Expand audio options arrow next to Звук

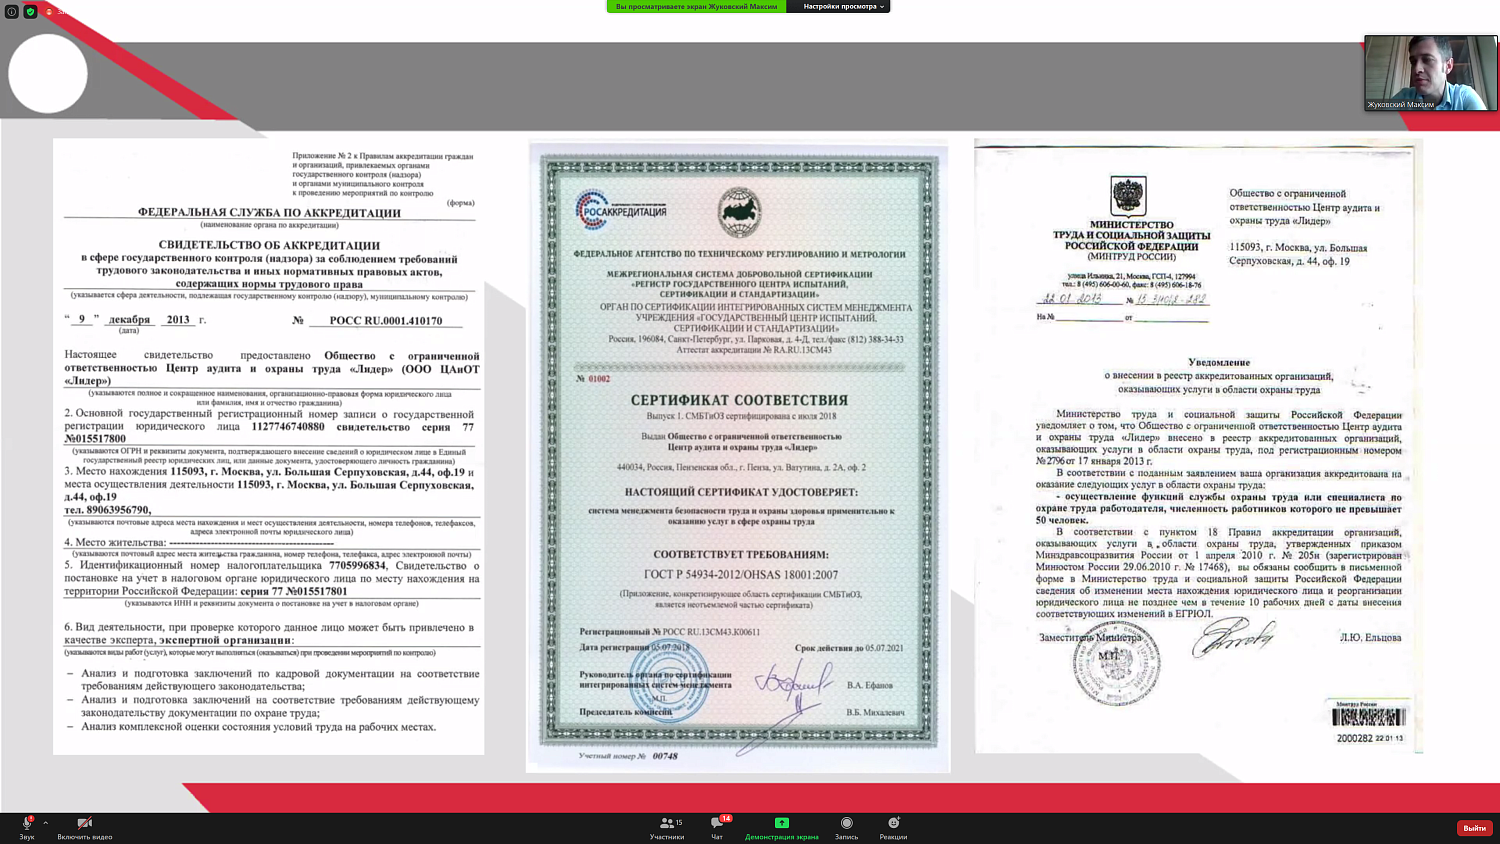[x=46, y=823]
